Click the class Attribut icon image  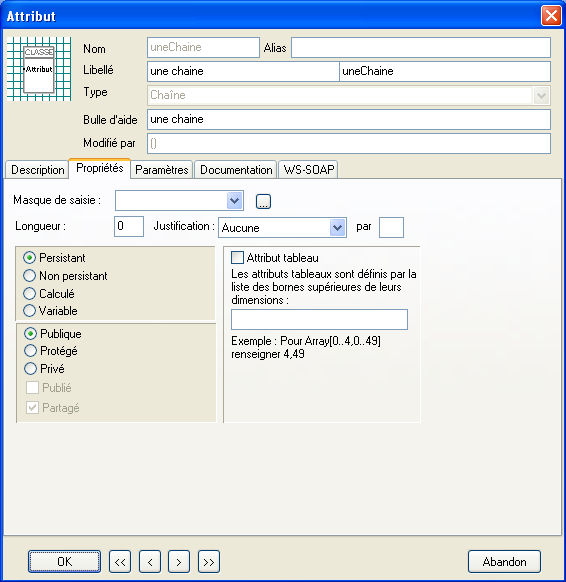(39, 69)
